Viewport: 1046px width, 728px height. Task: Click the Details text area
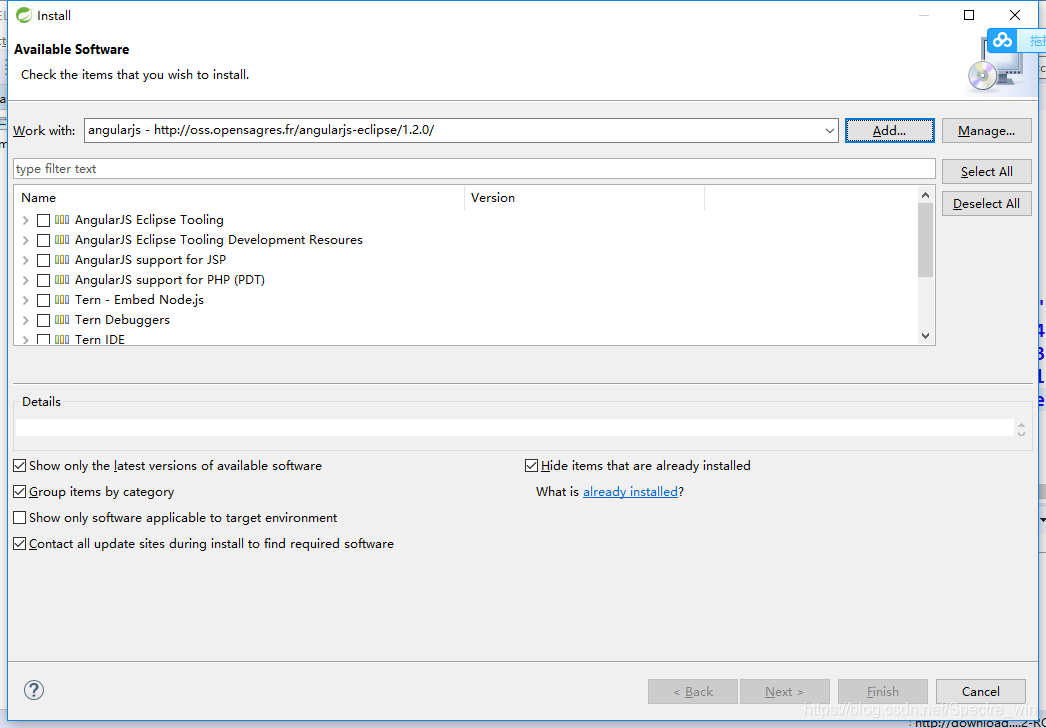pyautogui.click(x=514, y=427)
